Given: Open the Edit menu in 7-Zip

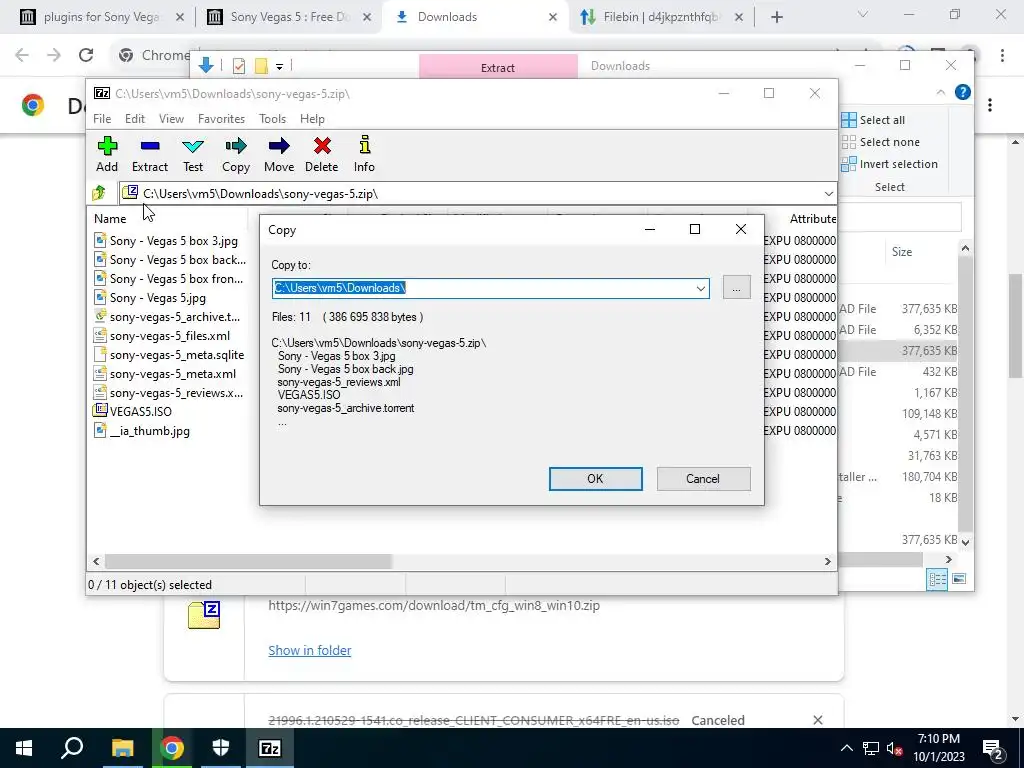Looking at the screenshot, I should (x=135, y=119).
